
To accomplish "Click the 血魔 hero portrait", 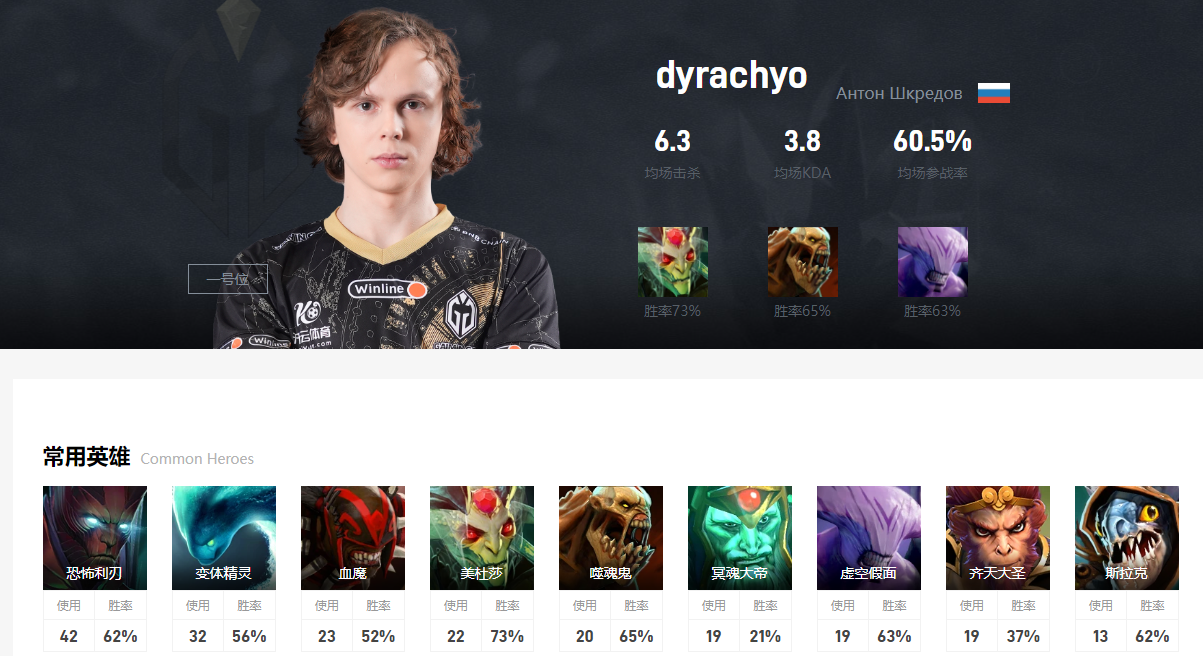I will [353, 538].
